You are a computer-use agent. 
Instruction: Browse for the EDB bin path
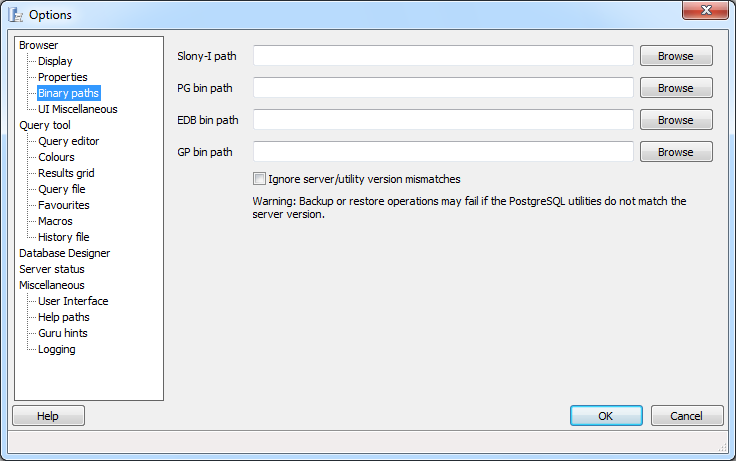click(676, 120)
